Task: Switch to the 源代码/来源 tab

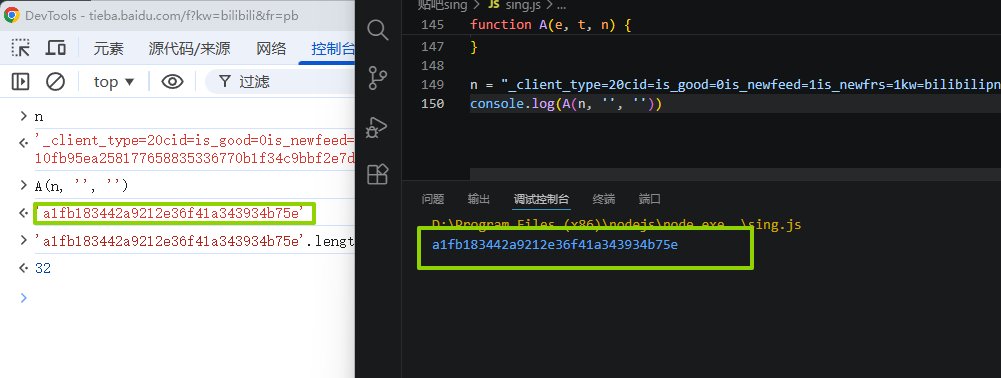Action: (190, 49)
